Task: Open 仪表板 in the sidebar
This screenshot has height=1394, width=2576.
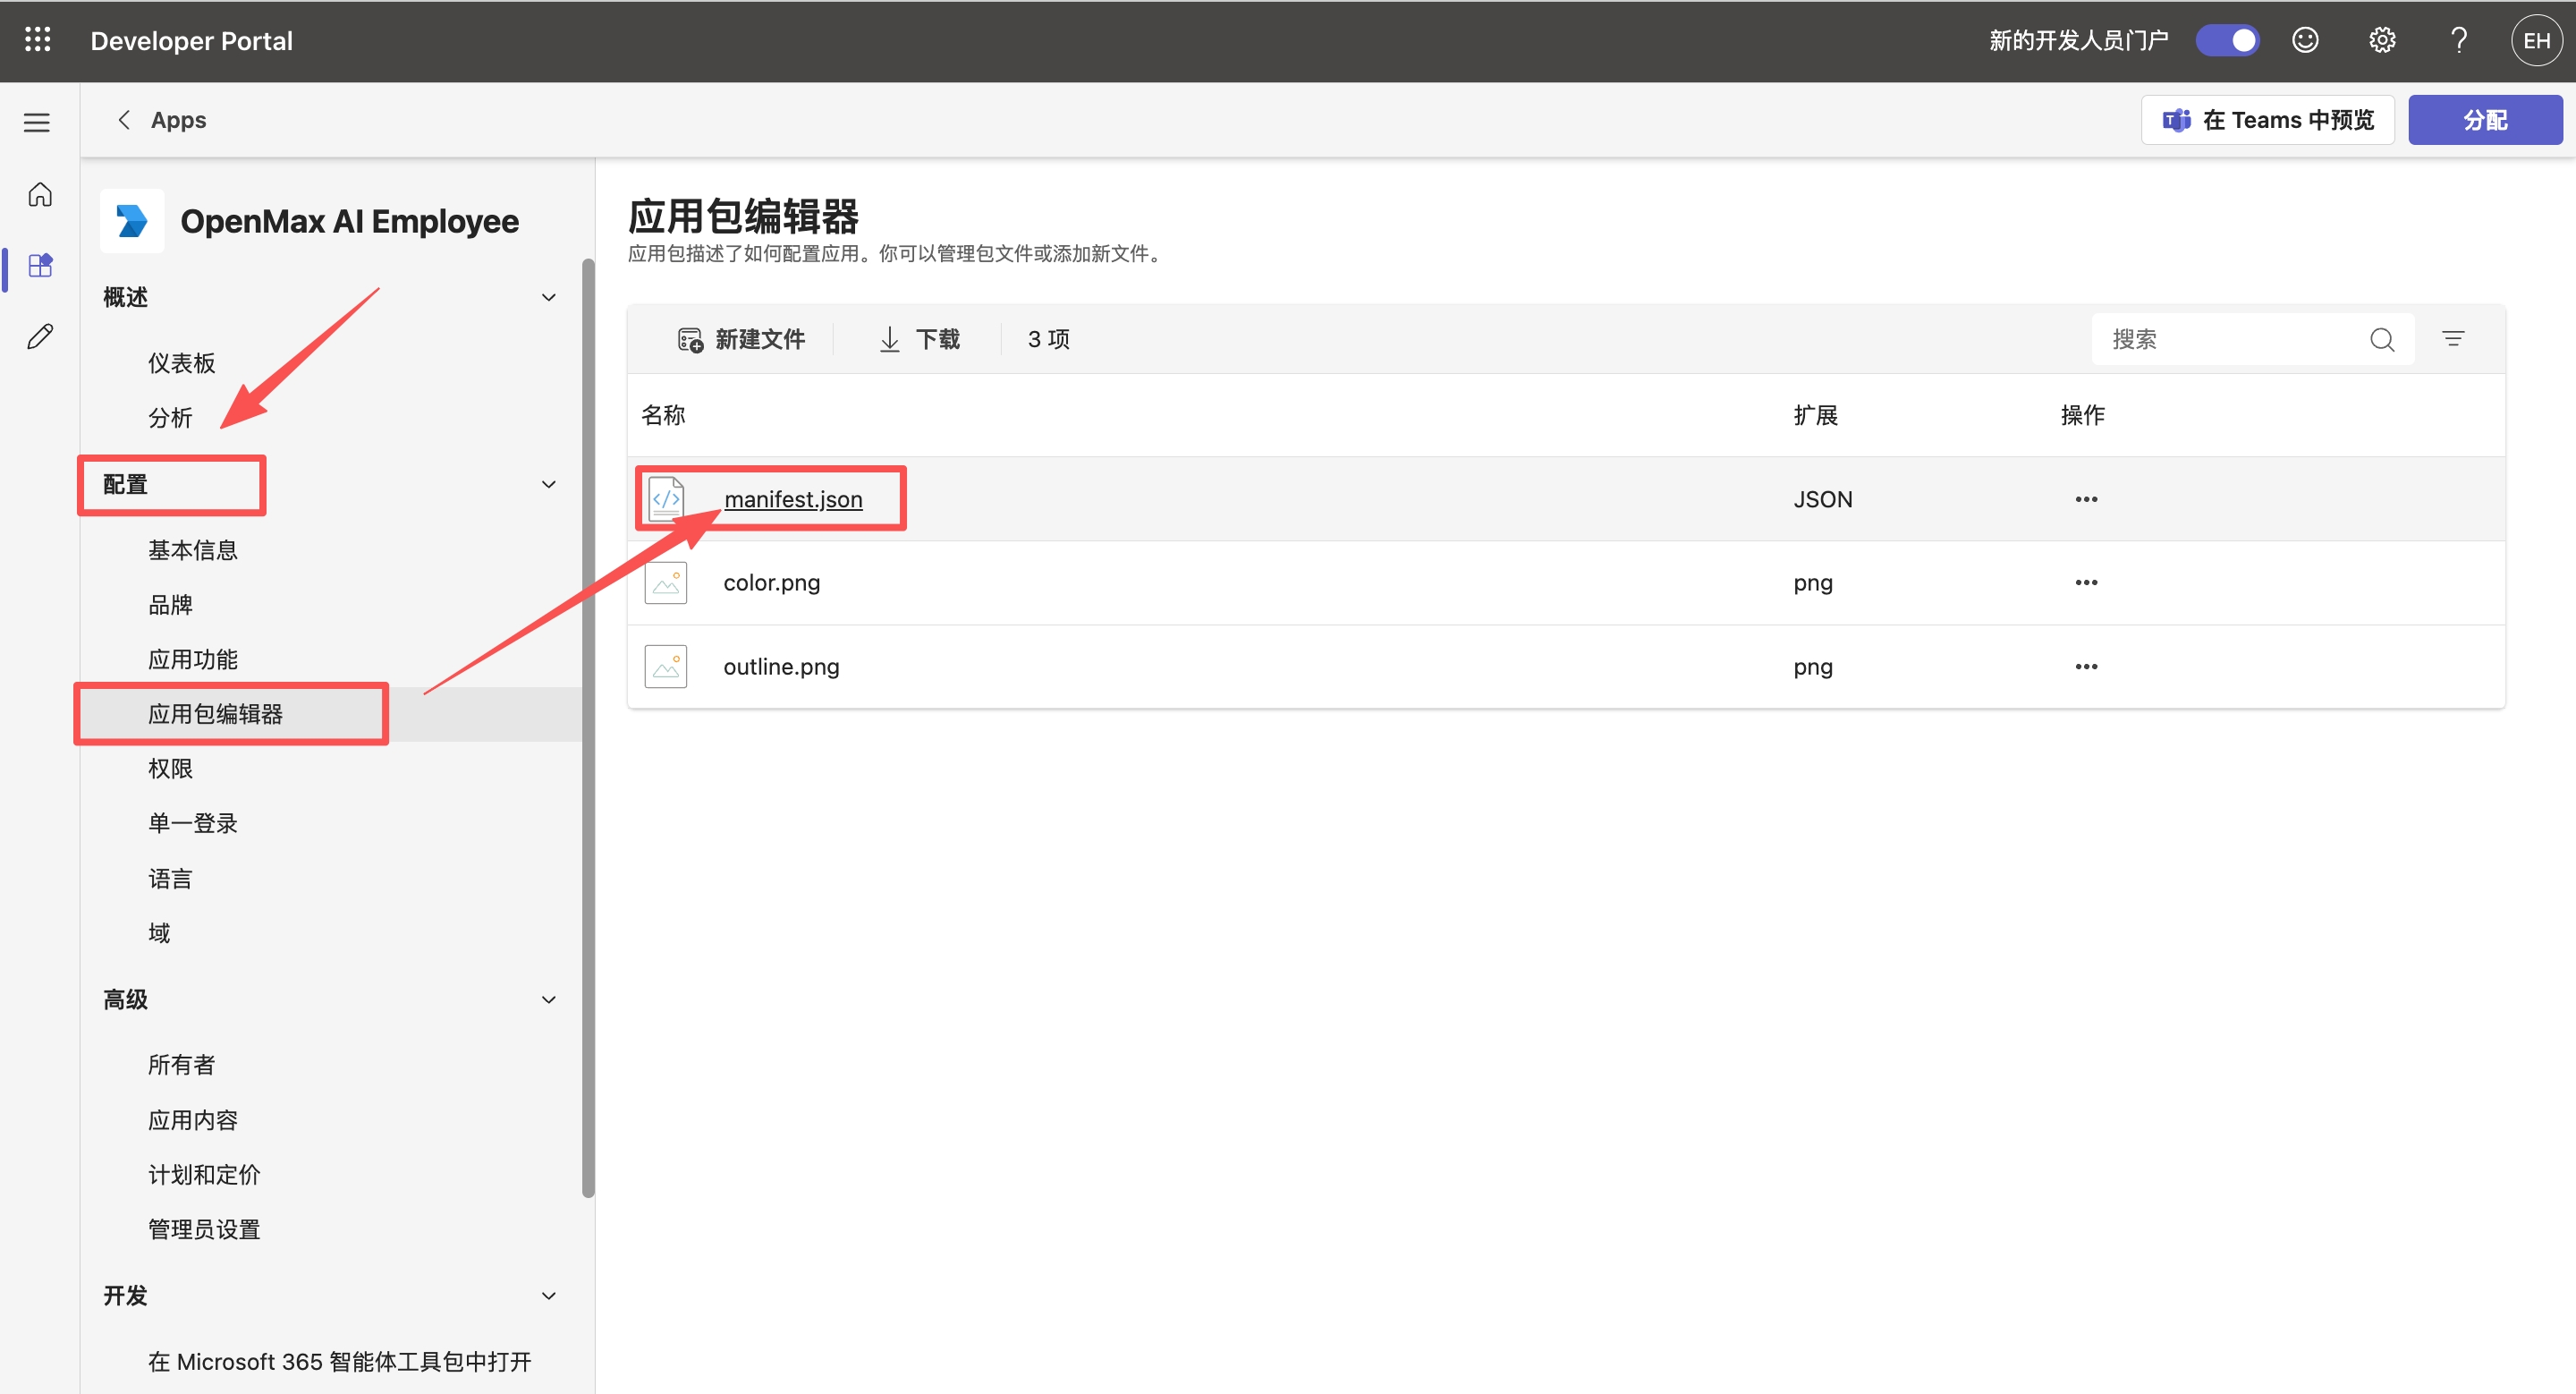Action: [x=181, y=363]
